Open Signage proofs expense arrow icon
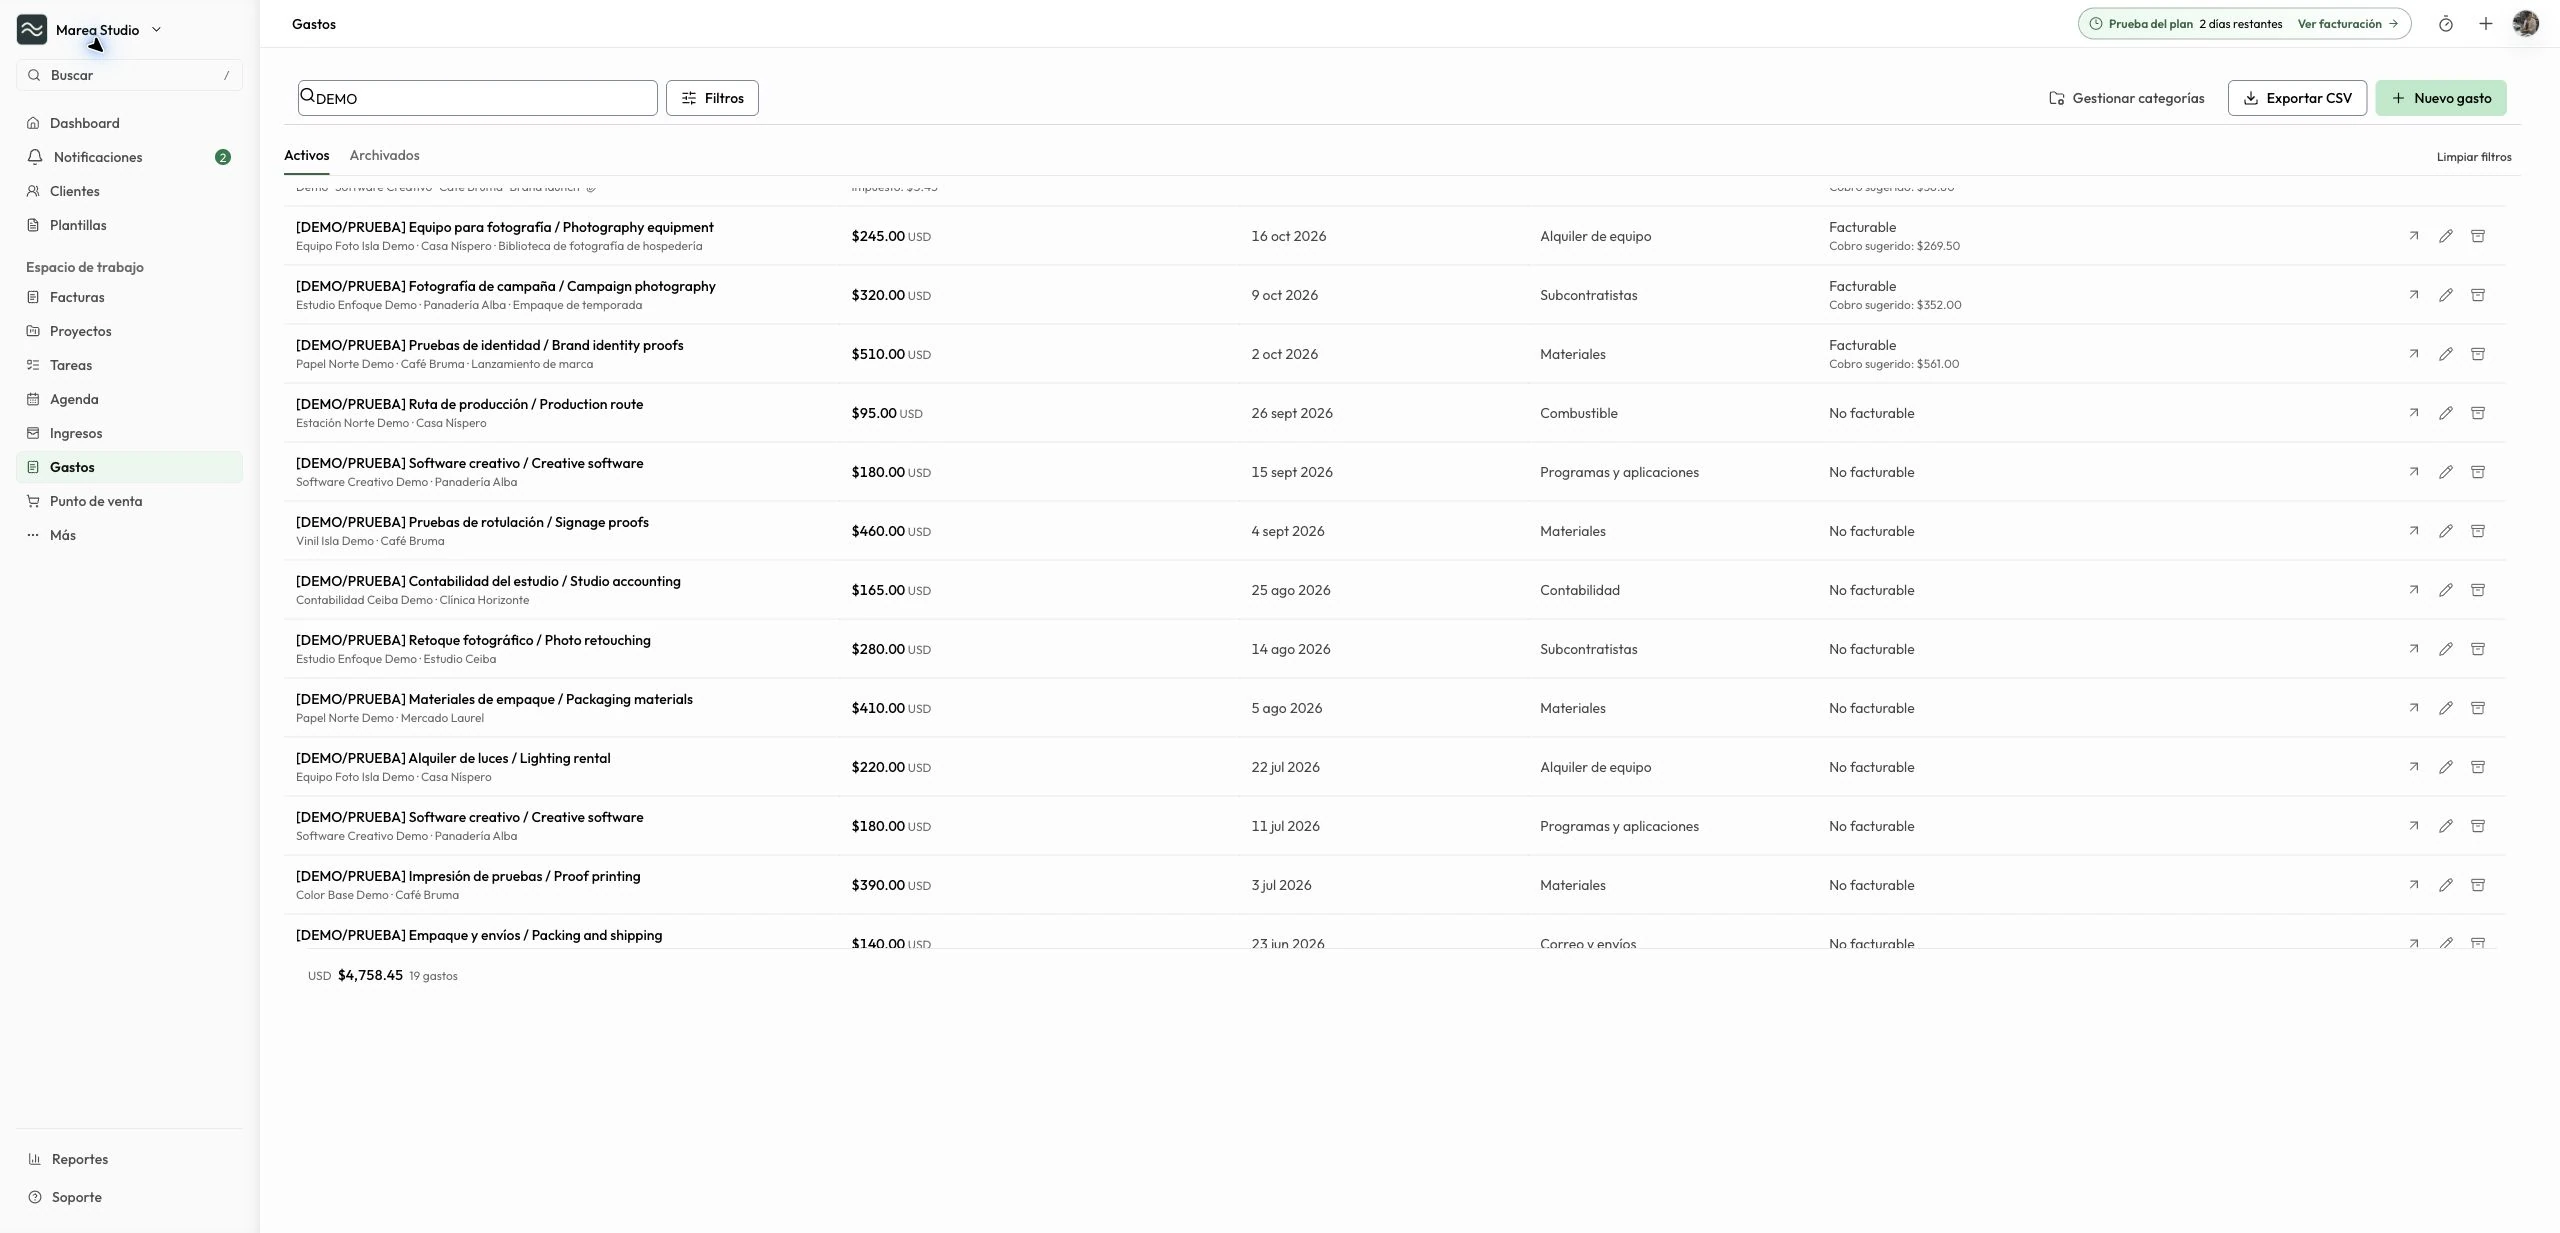Viewport: 2560px width, 1233px height. pyautogui.click(x=2413, y=531)
